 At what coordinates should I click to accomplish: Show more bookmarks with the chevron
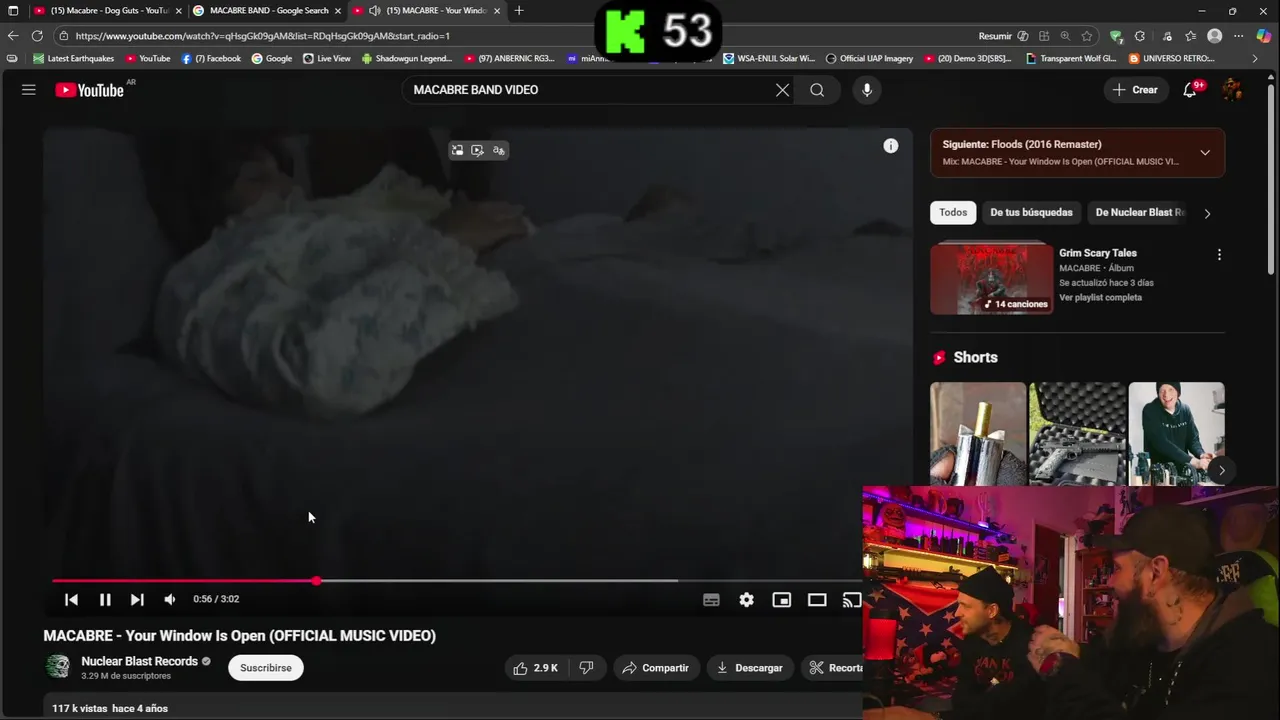[x=1256, y=59]
